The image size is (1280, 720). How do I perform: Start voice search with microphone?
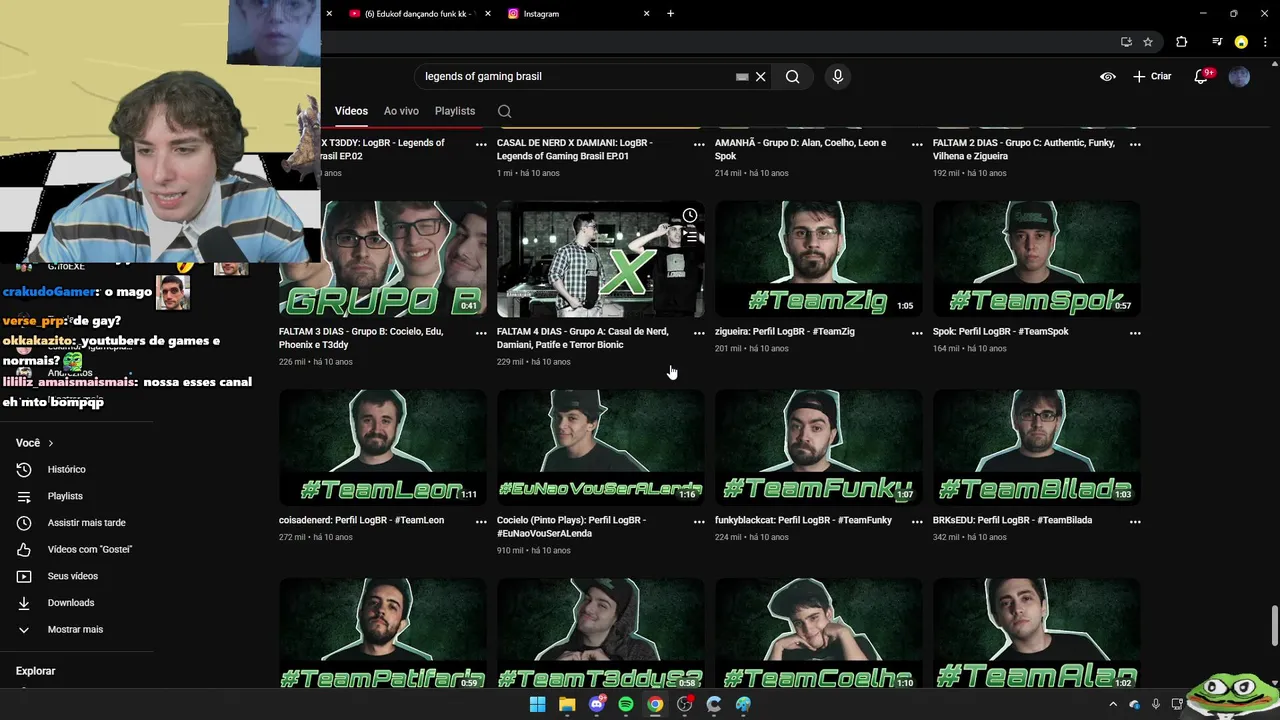(x=838, y=76)
